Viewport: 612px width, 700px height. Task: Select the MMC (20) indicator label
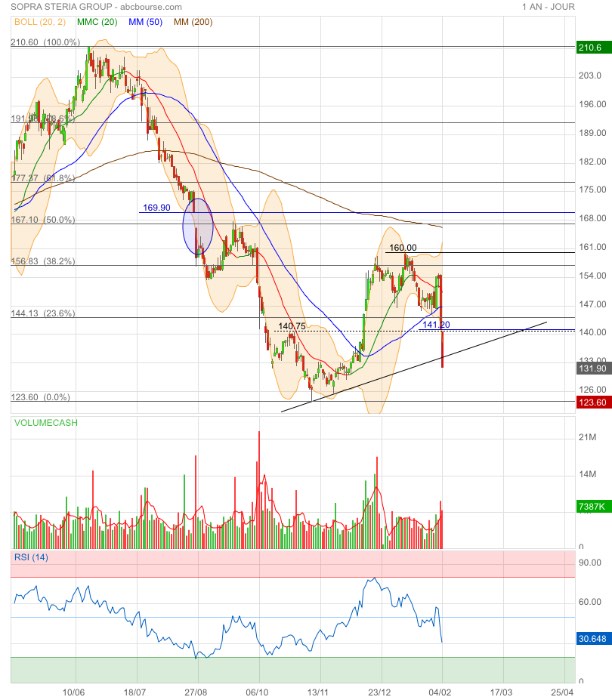pyautogui.click(x=97, y=22)
